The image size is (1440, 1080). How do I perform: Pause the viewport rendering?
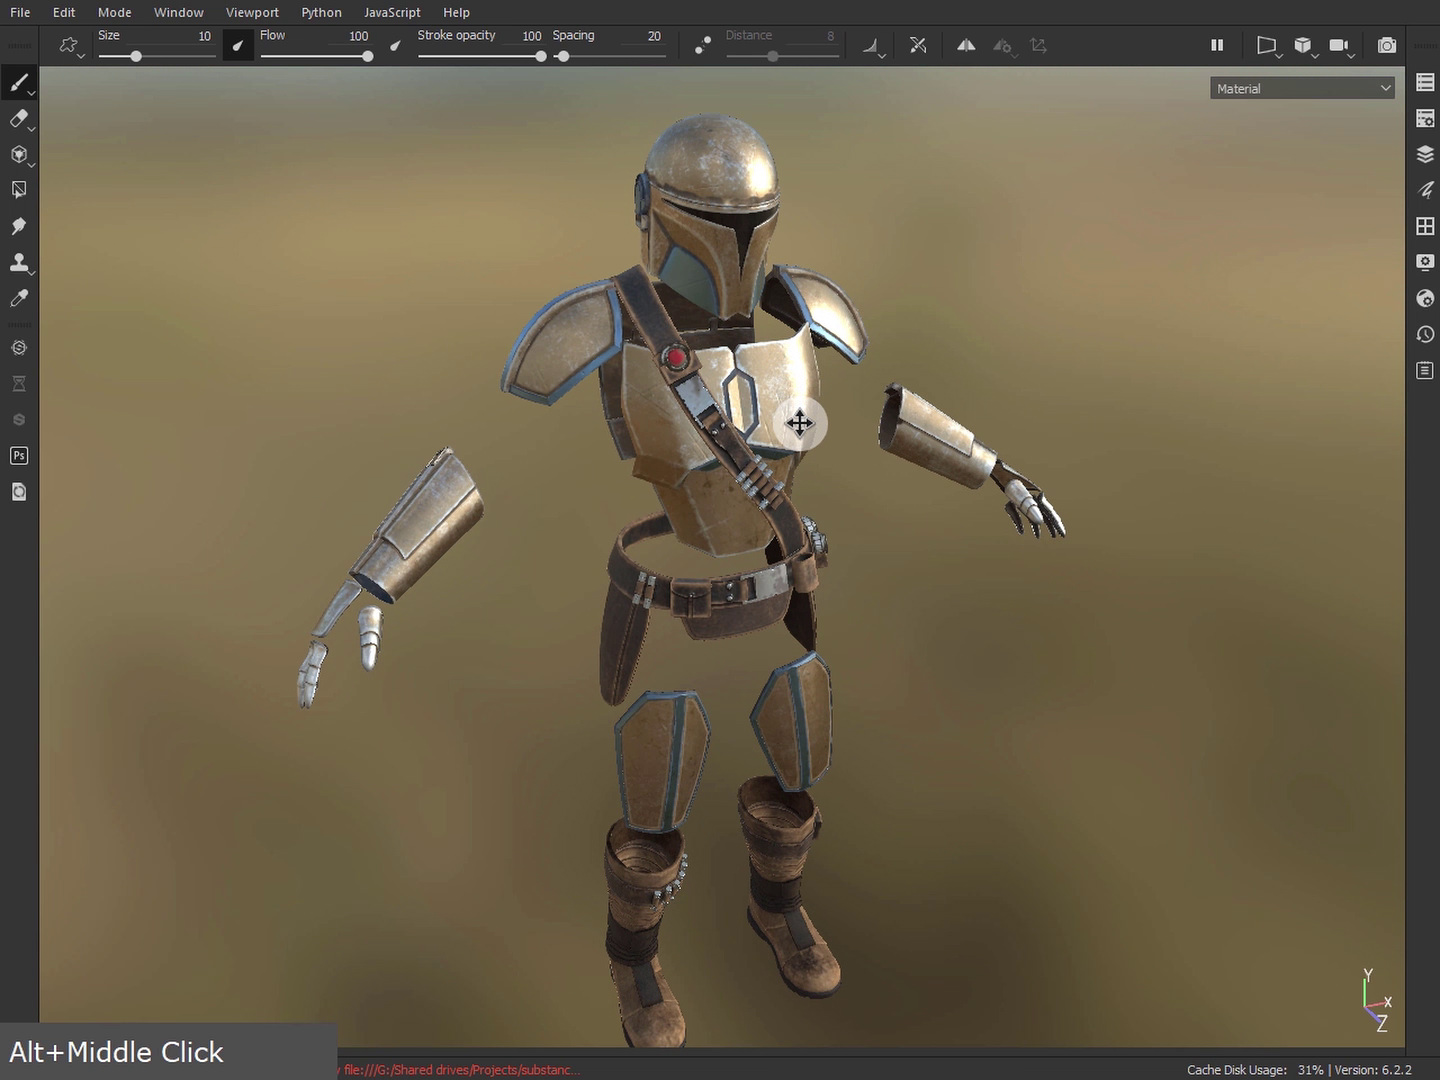pyautogui.click(x=1217, y=46)
